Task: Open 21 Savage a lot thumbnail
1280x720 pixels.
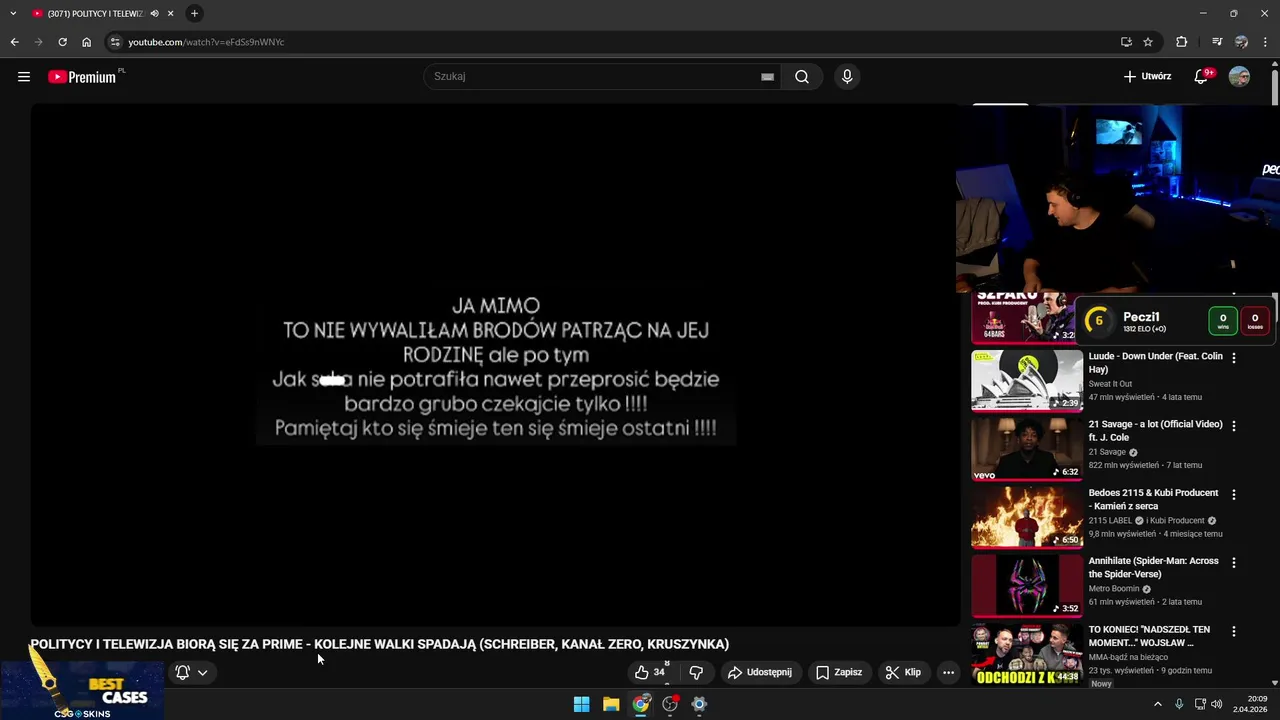Action: click(x=1027, y=448)
